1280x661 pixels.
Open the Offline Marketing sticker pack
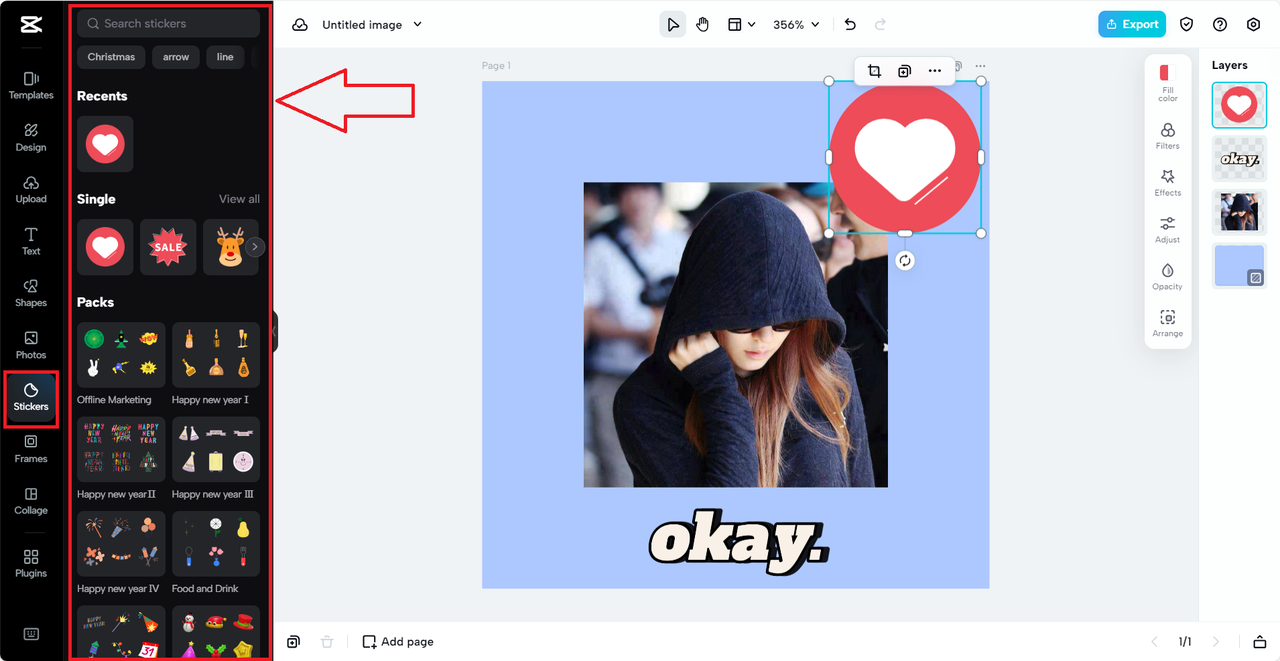coord(121,355)
